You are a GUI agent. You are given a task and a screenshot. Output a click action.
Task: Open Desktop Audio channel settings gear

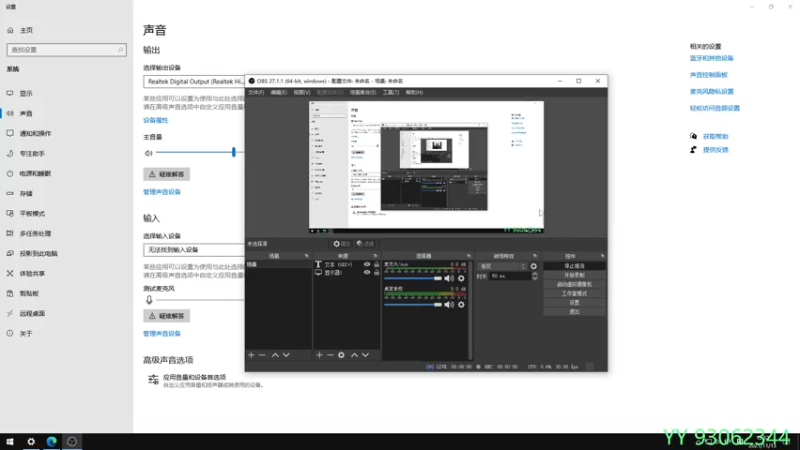pyautogui.click(x=461, y=305)
